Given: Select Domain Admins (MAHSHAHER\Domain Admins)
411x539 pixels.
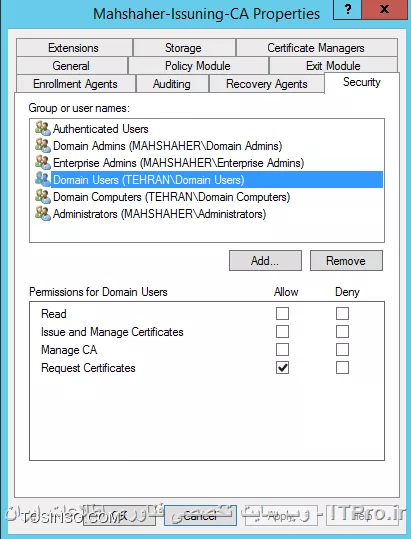Looking at the screenshot, I should [167, 146].
